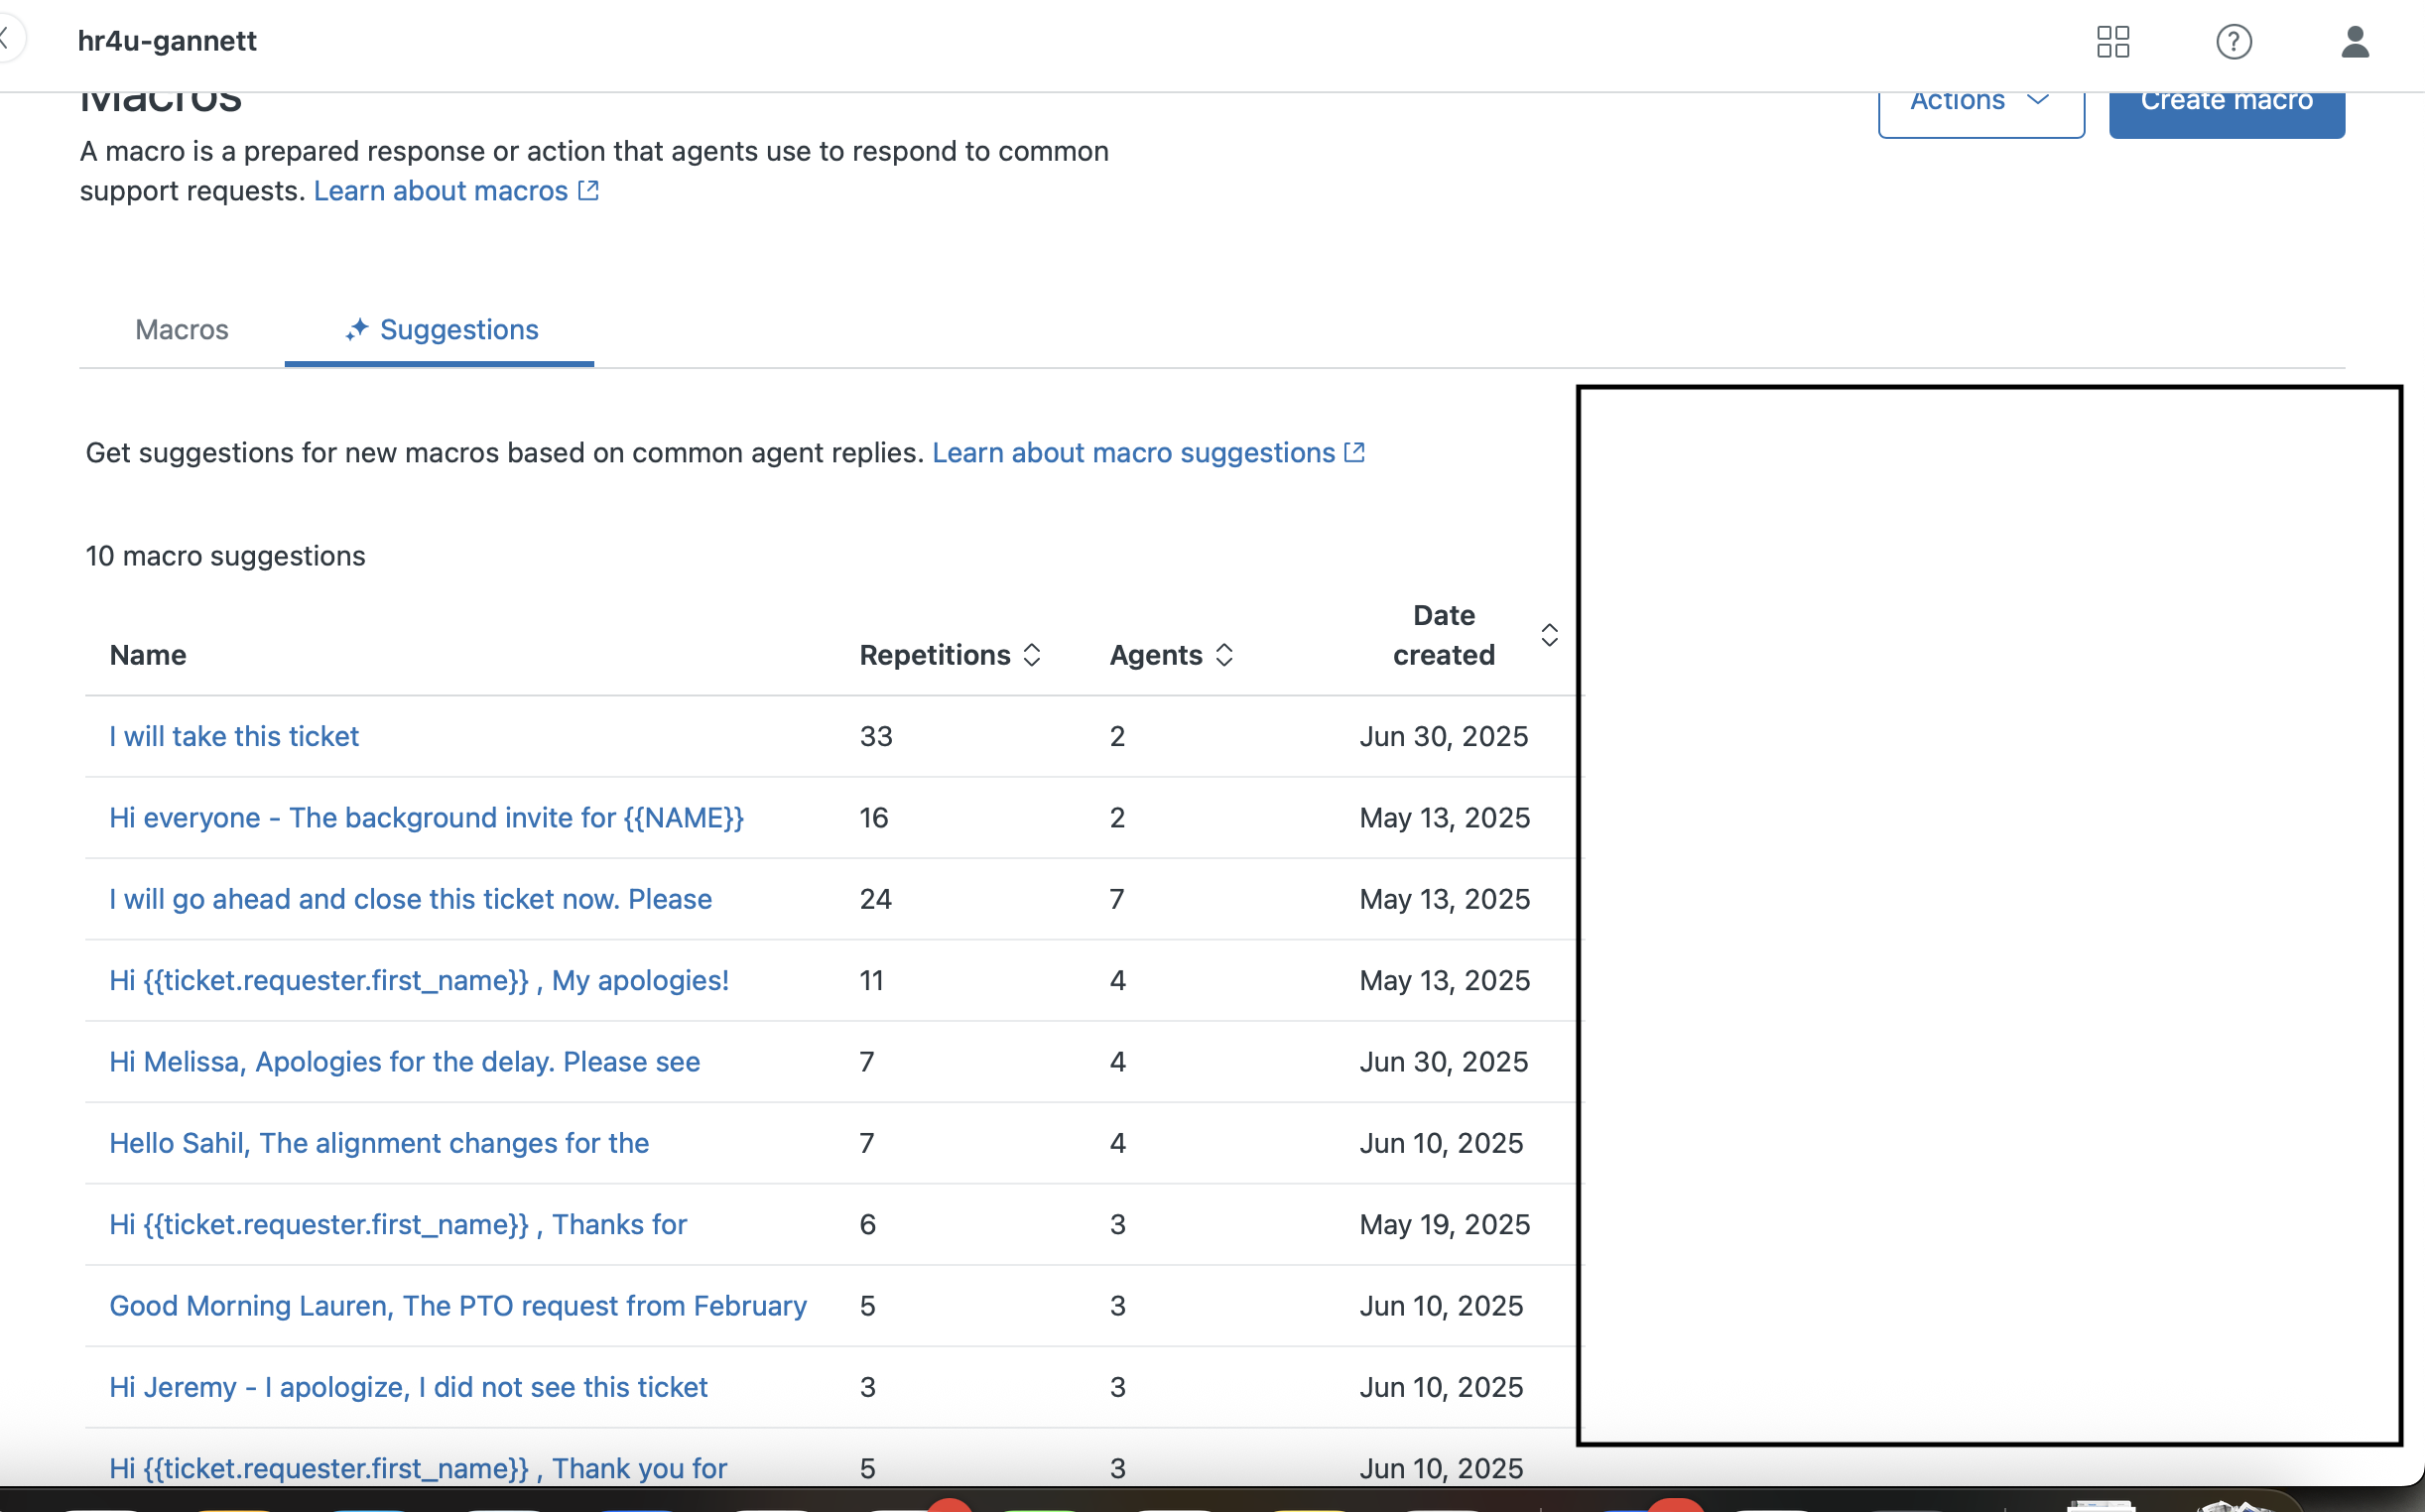Sort by Repetitions column arrows
The image size is (2425, 1512).
point(1032,655)
